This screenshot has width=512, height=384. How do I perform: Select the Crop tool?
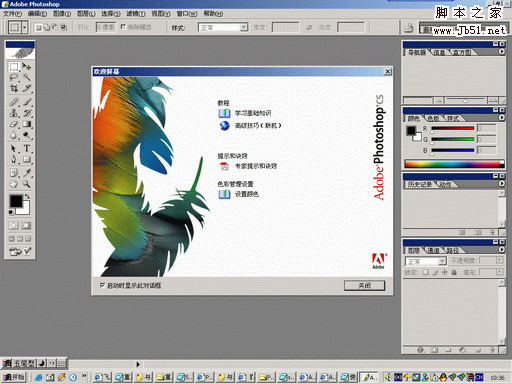(14, 88)
